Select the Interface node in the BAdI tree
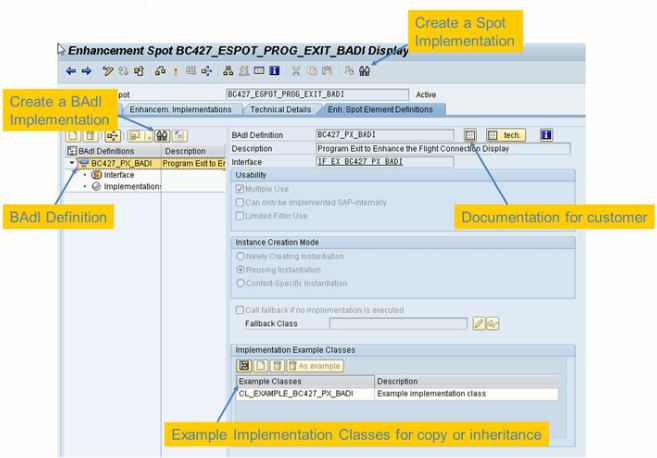 tap(119, 175)
